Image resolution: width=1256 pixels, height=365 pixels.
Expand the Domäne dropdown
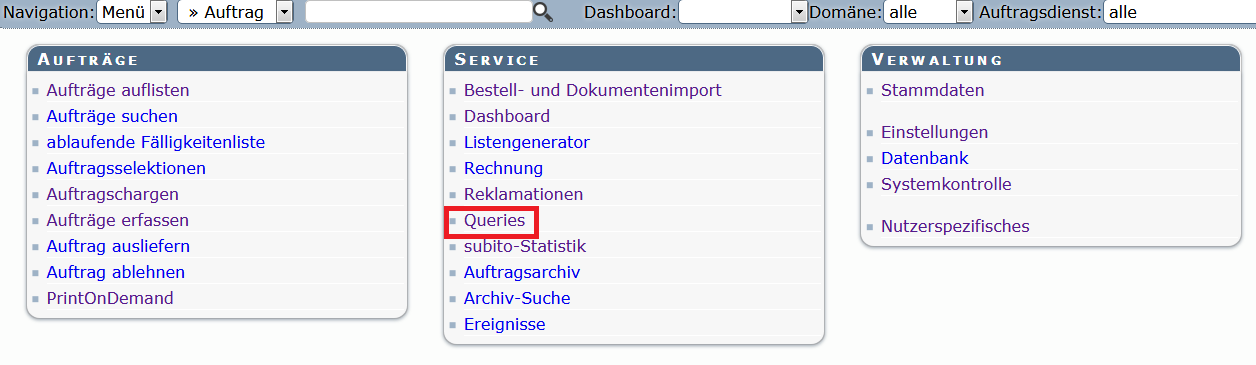tap(928, 12)
